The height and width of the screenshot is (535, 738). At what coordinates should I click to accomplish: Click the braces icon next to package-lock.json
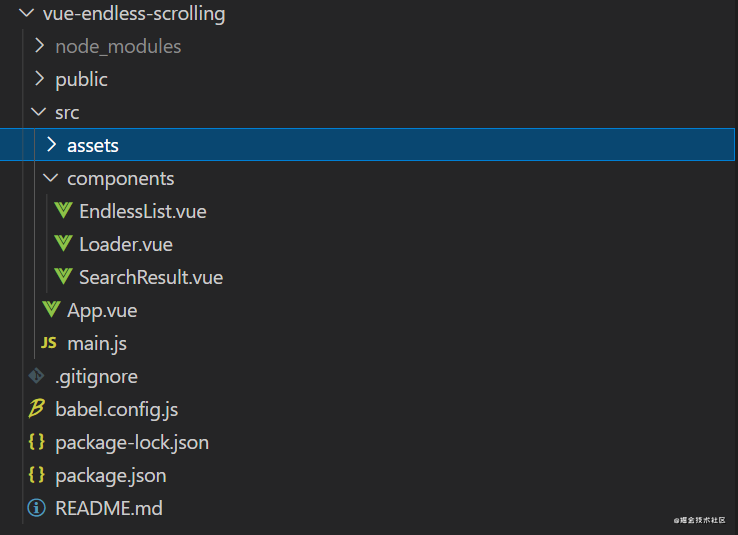[36, 442]
